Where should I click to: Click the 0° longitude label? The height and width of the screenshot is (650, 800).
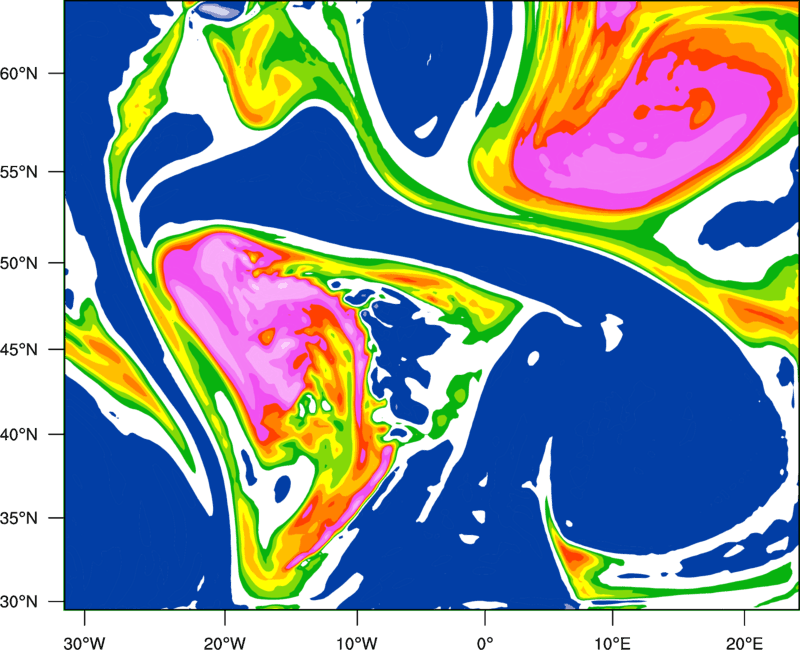484,643
